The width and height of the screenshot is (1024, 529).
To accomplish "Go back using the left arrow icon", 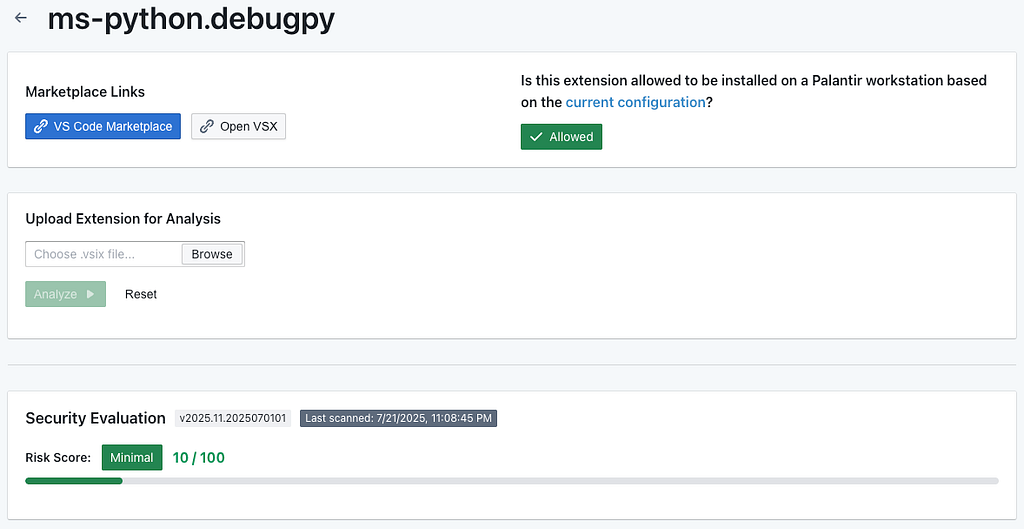I will (x=21, y=18).
